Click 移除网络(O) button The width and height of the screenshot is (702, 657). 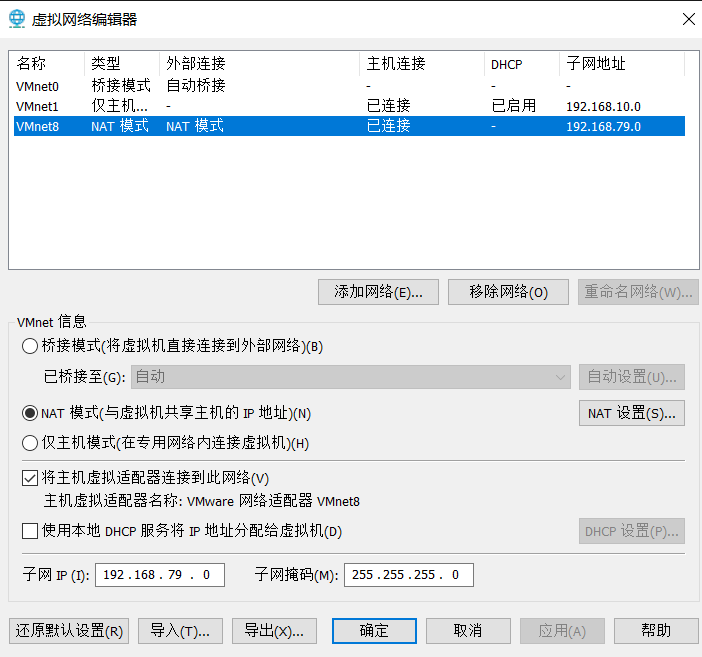pos(508,292)
